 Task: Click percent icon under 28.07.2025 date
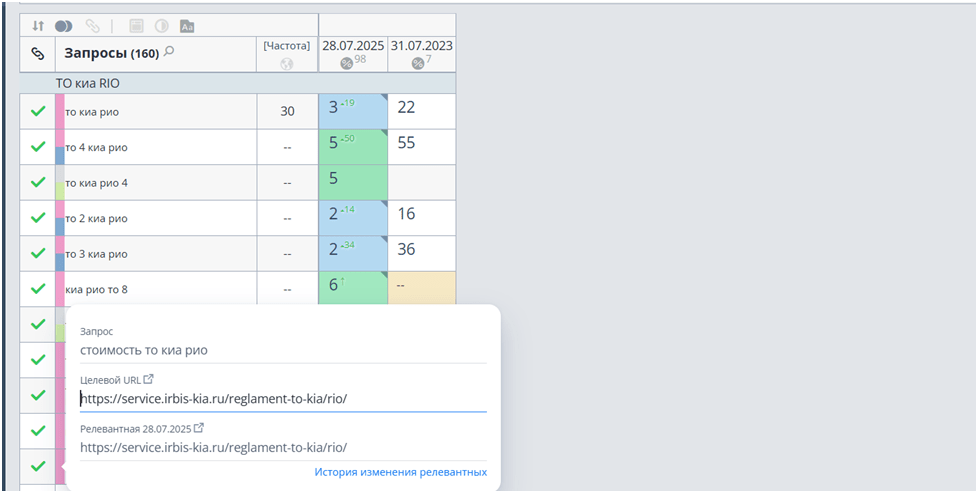(x=346, y=64)
